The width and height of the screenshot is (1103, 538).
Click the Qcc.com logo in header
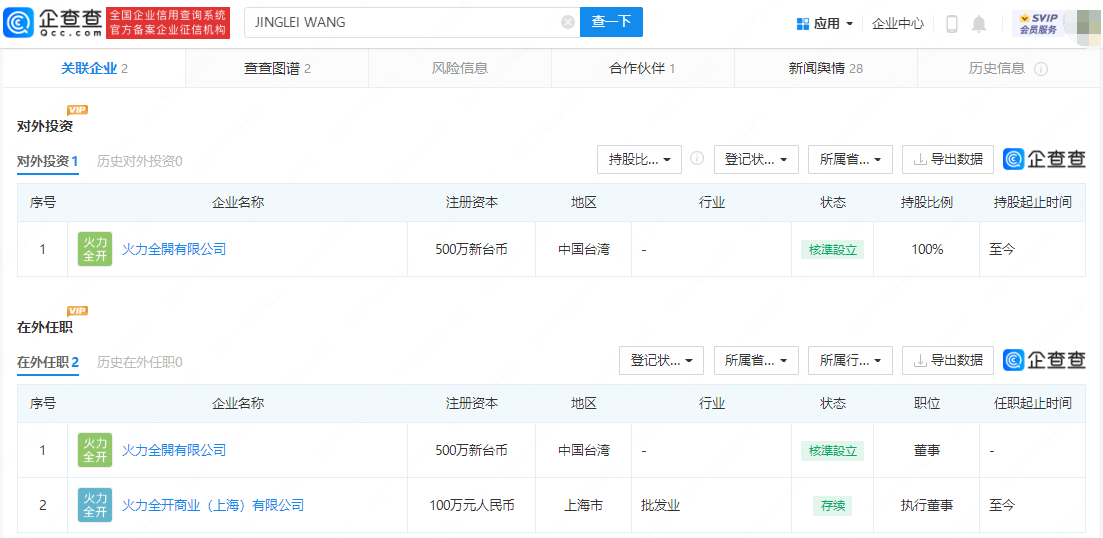pos(52,23)
